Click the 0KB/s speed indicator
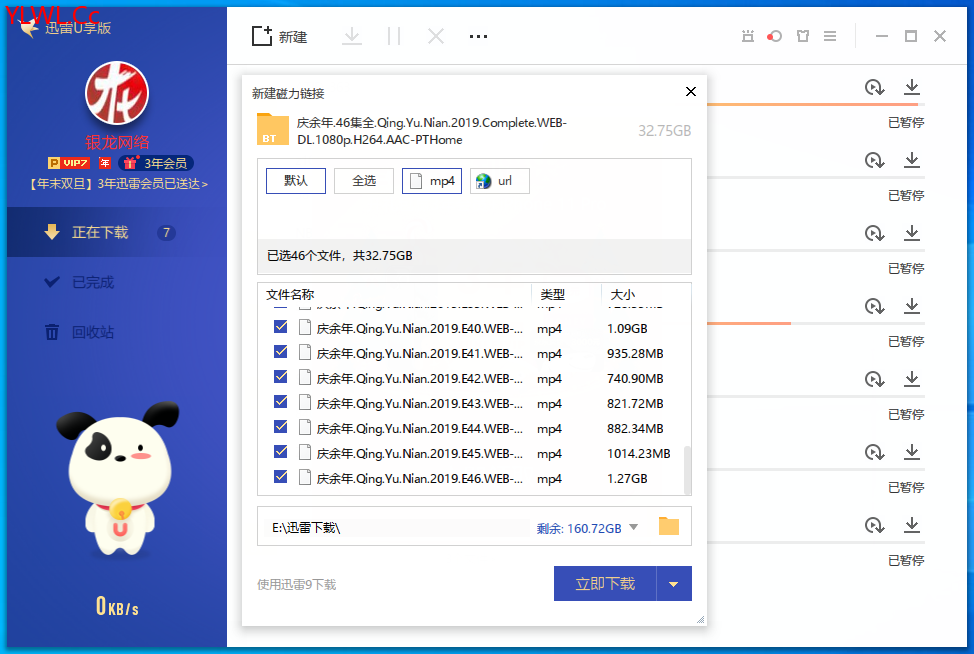This screenshot has height=654, width=974. coord(117,606)
